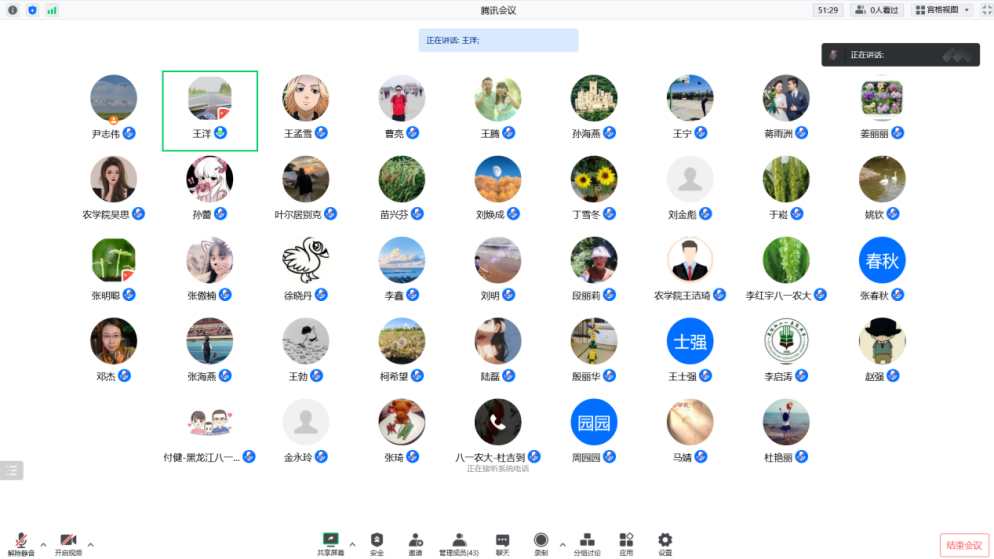This screenshot has width=994, height=559.
Task: Open the 安全 security shield icon
Action: [x=377, y=541]
